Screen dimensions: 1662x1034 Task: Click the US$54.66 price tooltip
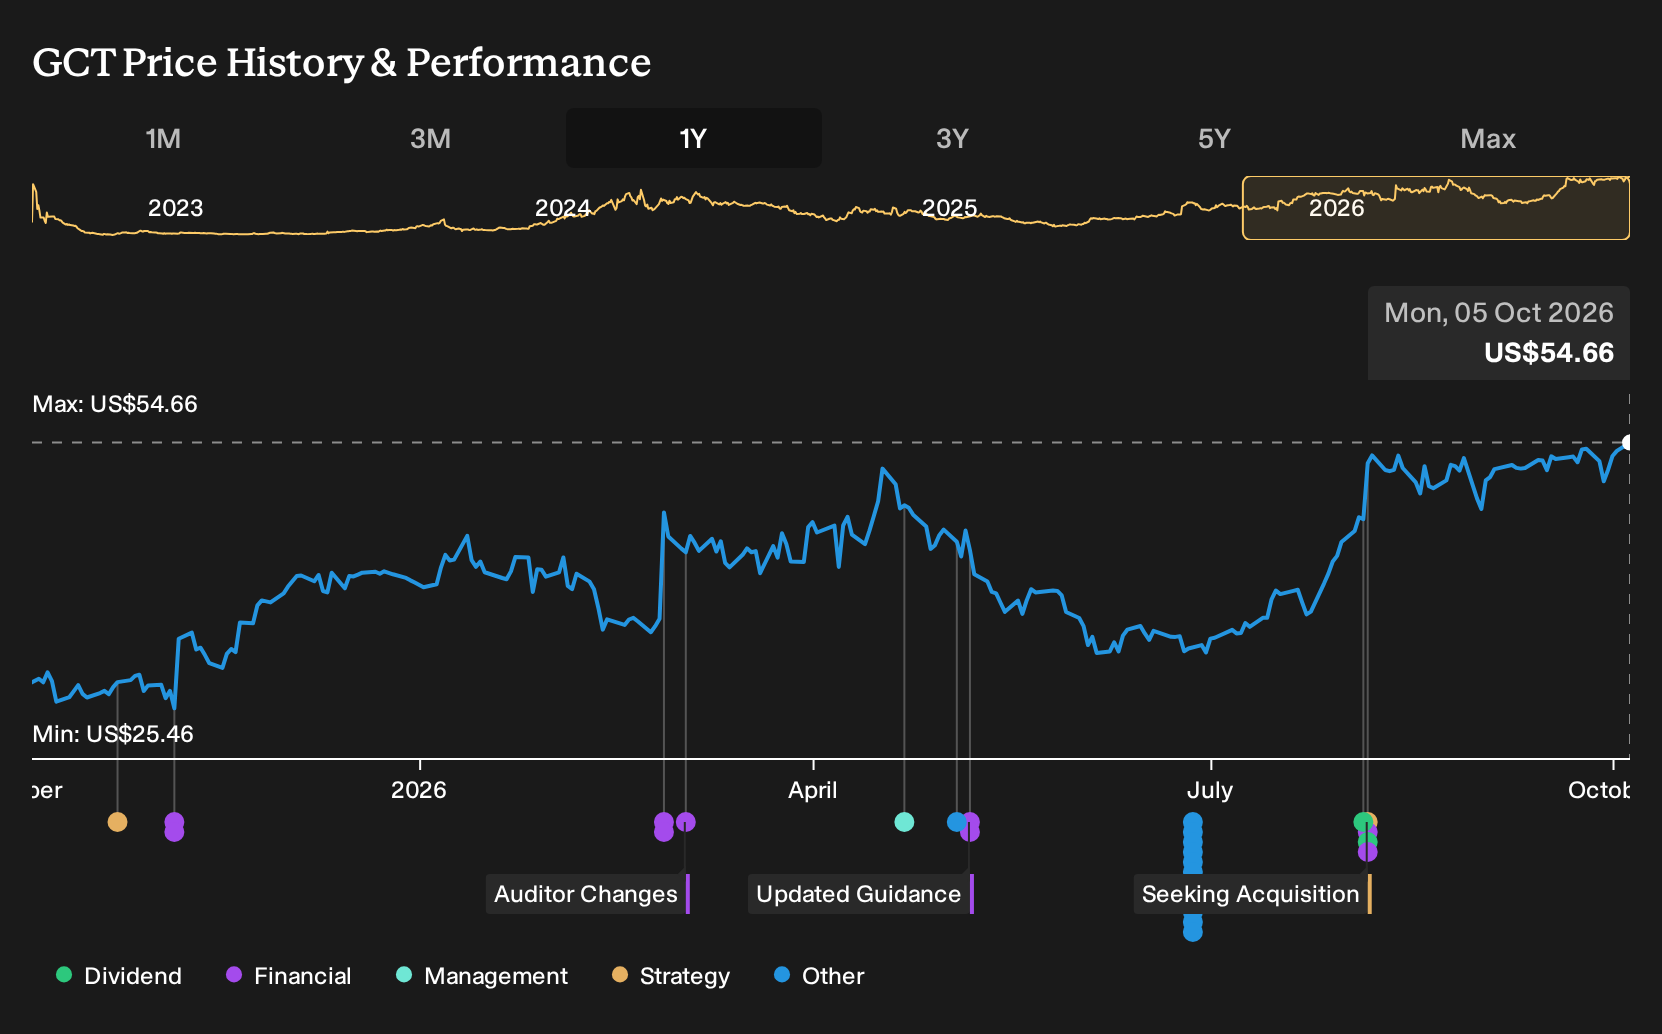[x=1499, y=333]
